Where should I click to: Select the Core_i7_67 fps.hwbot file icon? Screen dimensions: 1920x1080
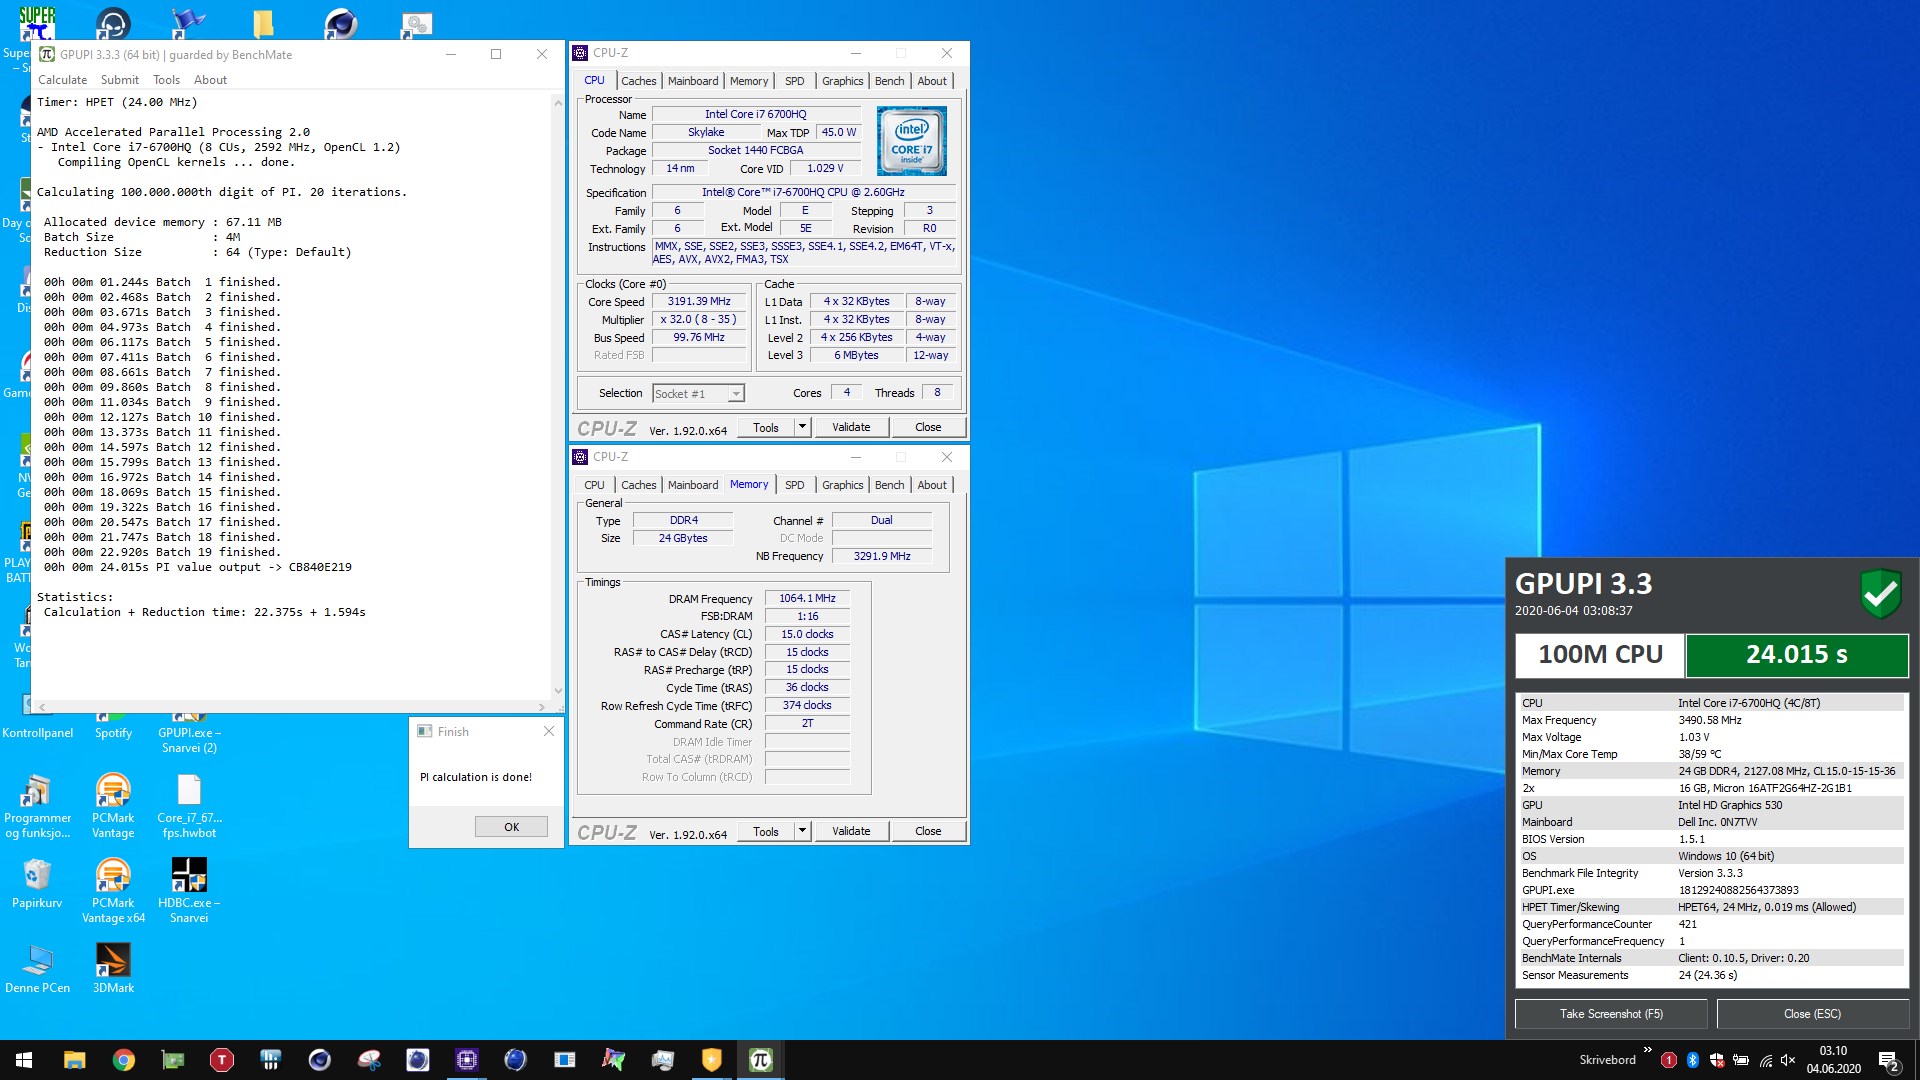[189, 806]
